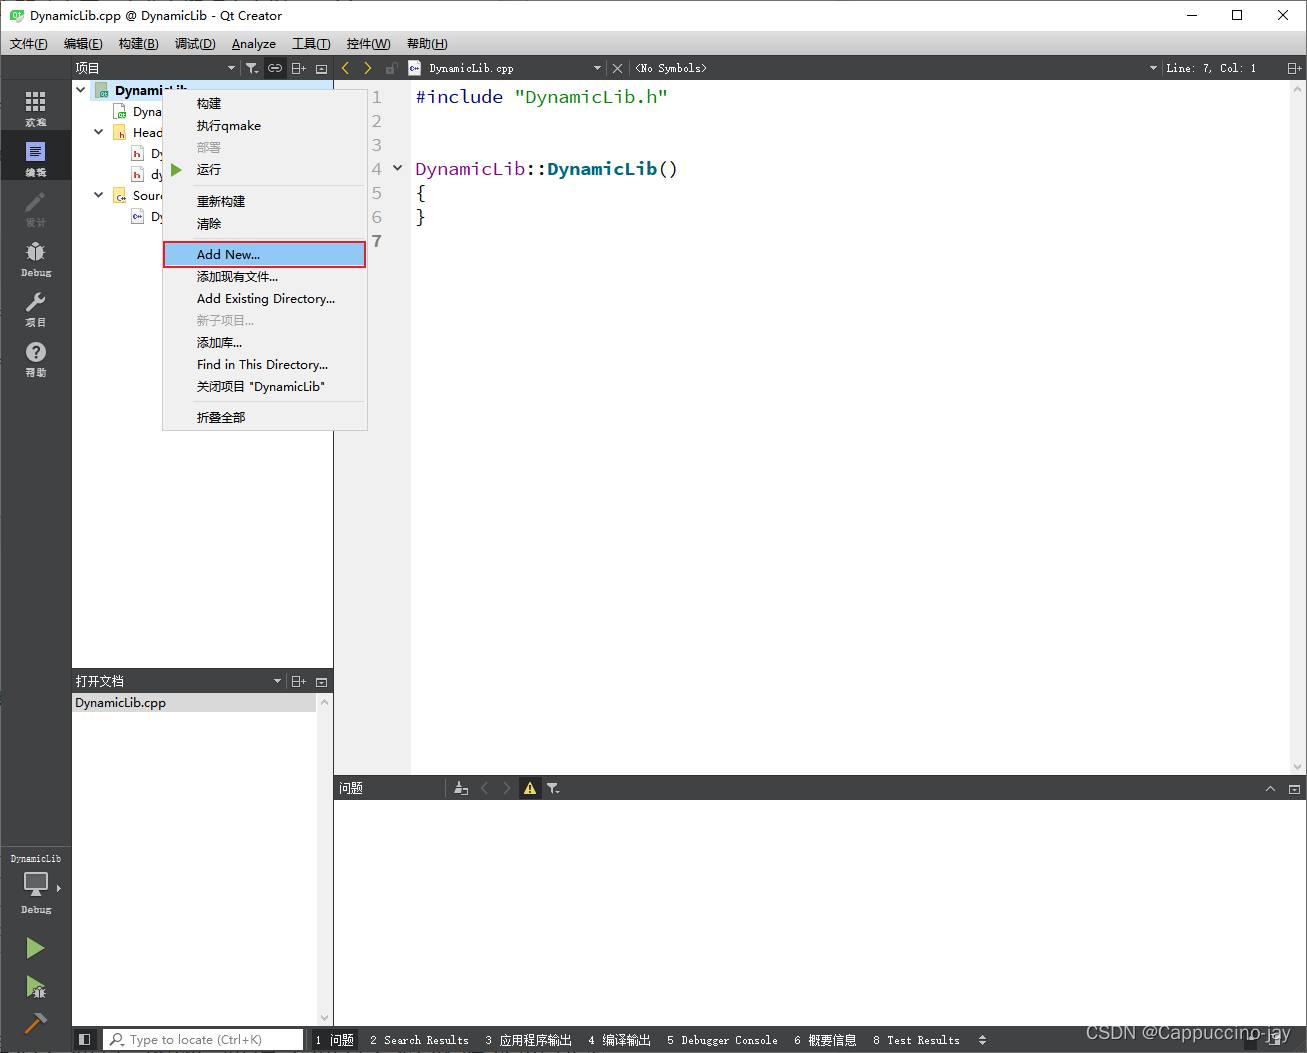Select 构建 in the context menu
Image resolution: width=1307 pixels, height=1053 pixels.
click(265, 103)
